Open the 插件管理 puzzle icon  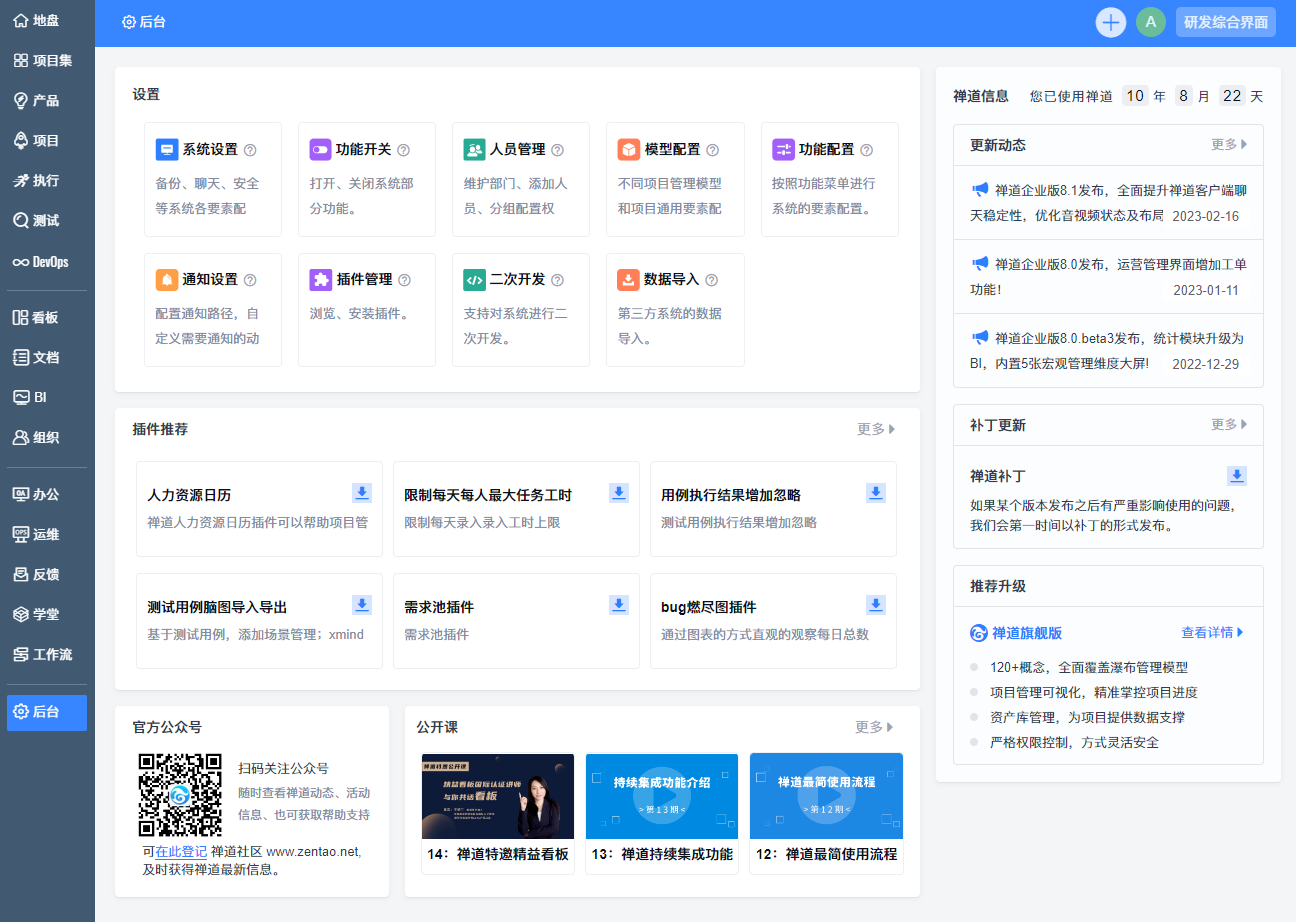[x=321, y=280]
